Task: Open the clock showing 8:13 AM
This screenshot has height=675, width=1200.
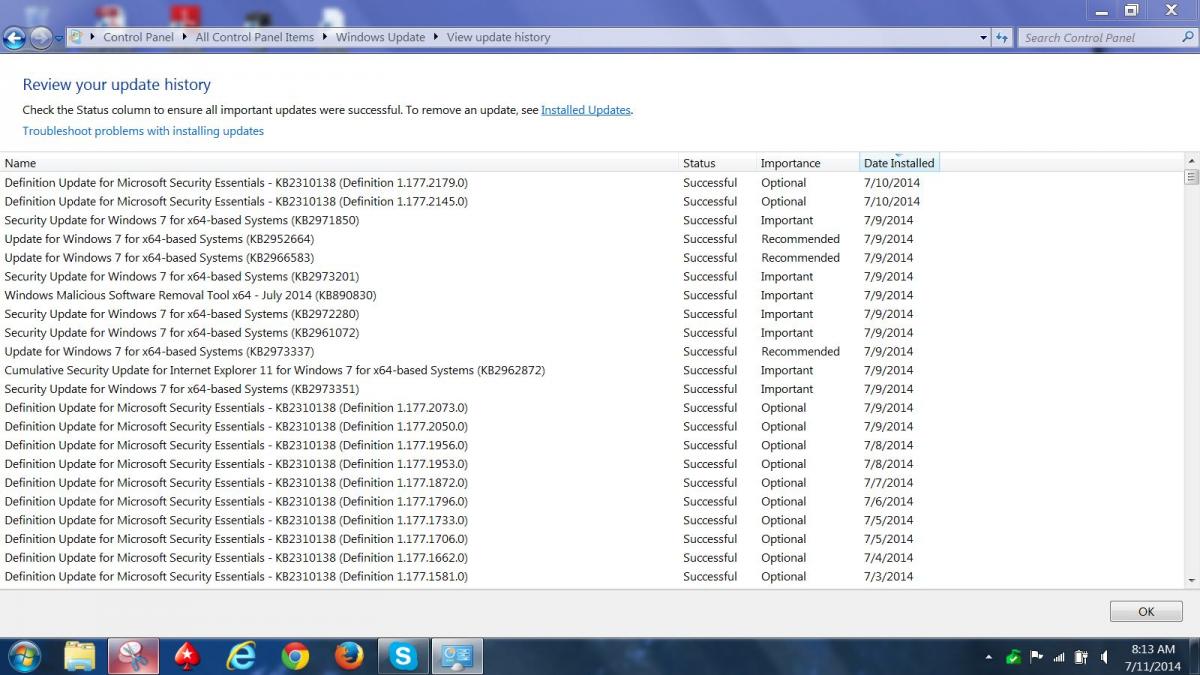Action: click(1152, 657)
